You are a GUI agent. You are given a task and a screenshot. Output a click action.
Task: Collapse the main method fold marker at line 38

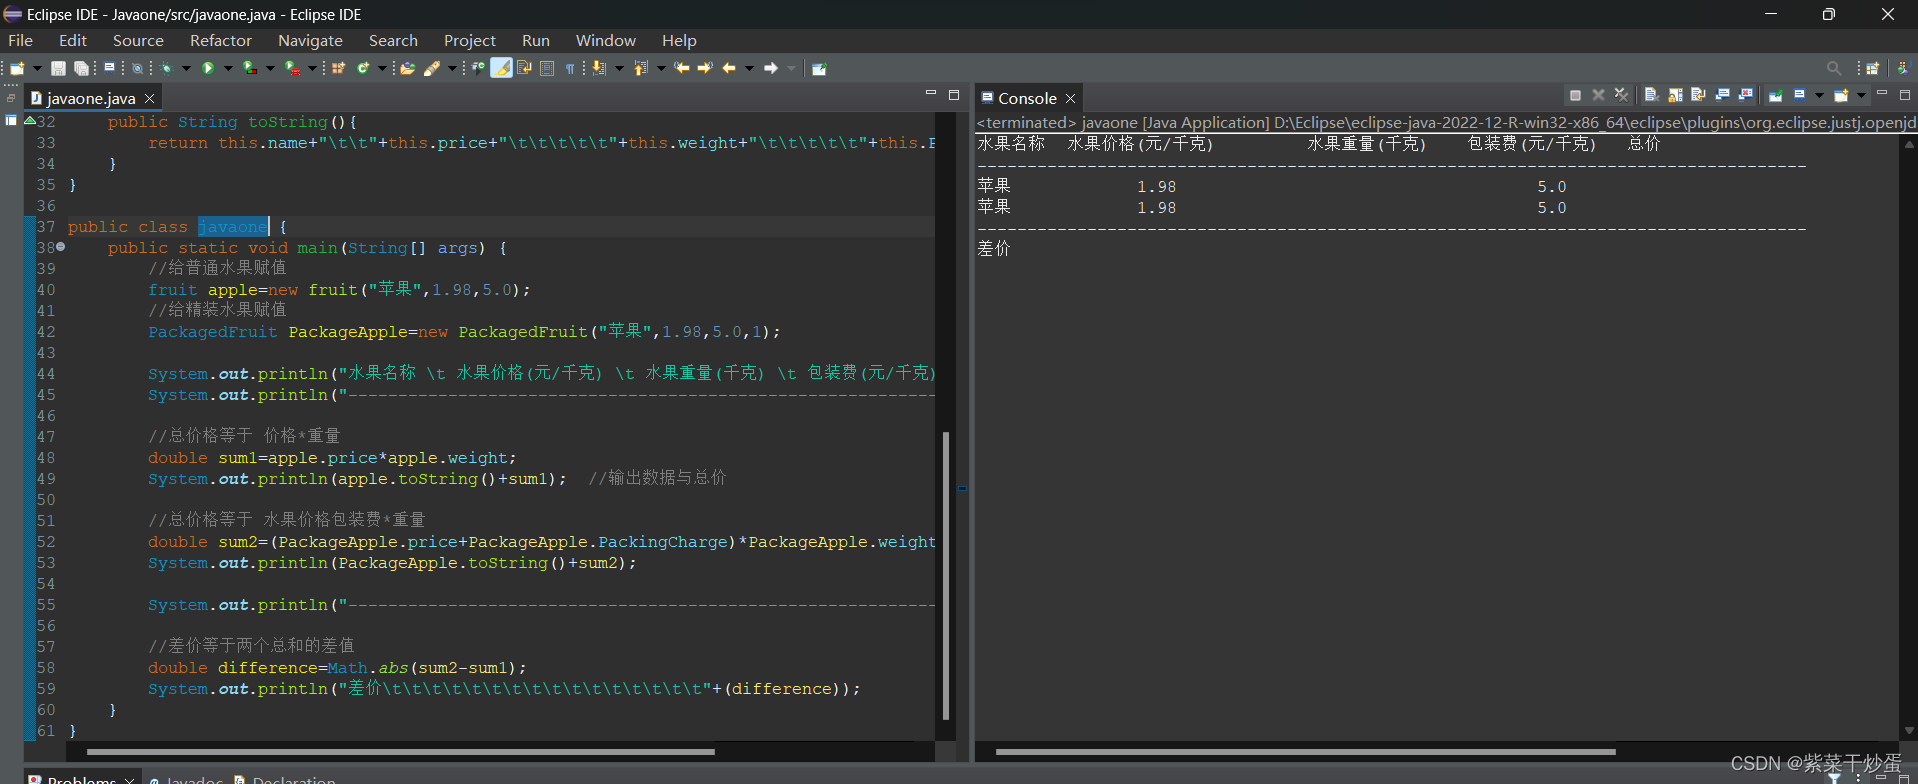point(61,246)
